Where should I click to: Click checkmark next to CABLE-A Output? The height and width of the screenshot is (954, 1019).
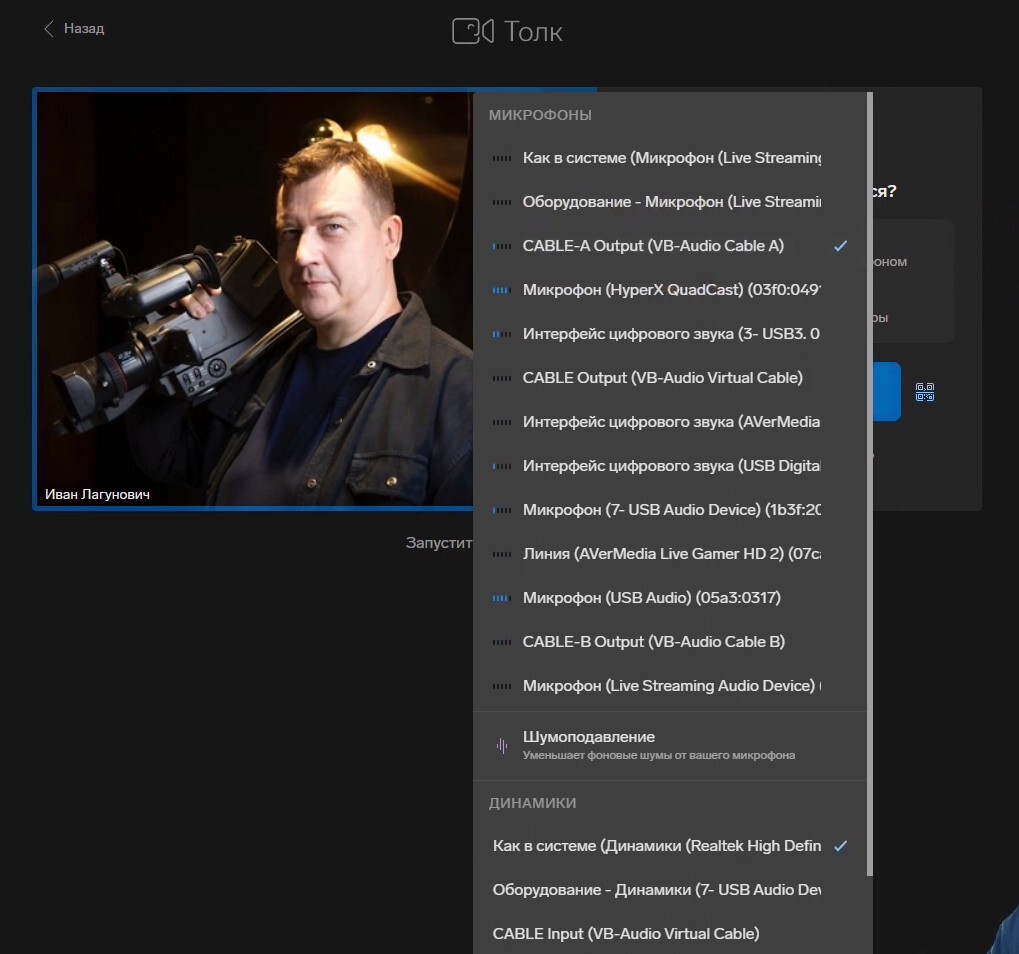coord(840,246)
